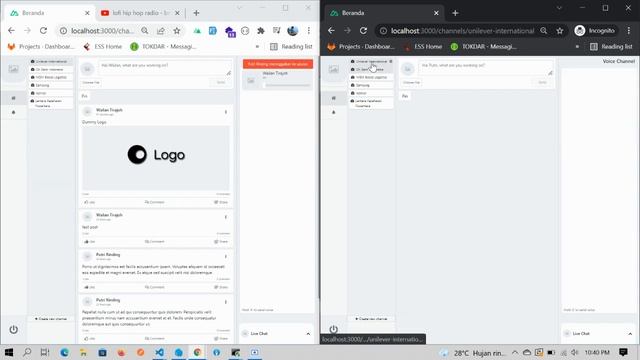Click the post composer text field in left window
Image resolution: width=640 pixels, height=360 pixels.
click(x=164, y=68)
